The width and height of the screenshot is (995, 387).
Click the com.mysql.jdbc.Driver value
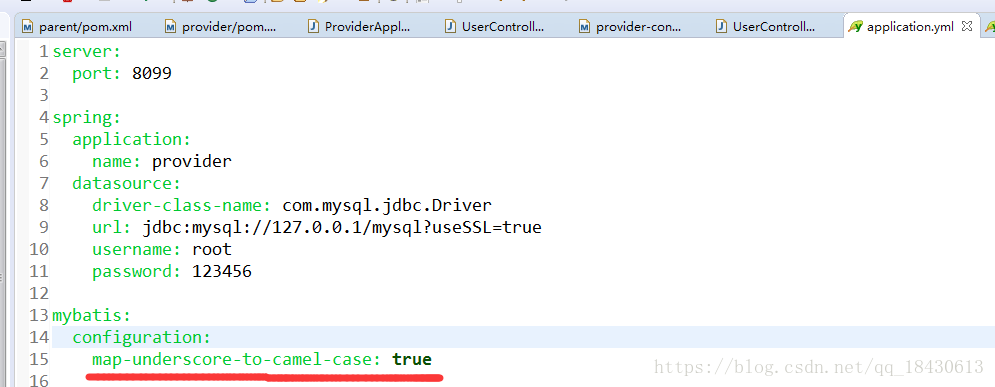pos(387,206)
